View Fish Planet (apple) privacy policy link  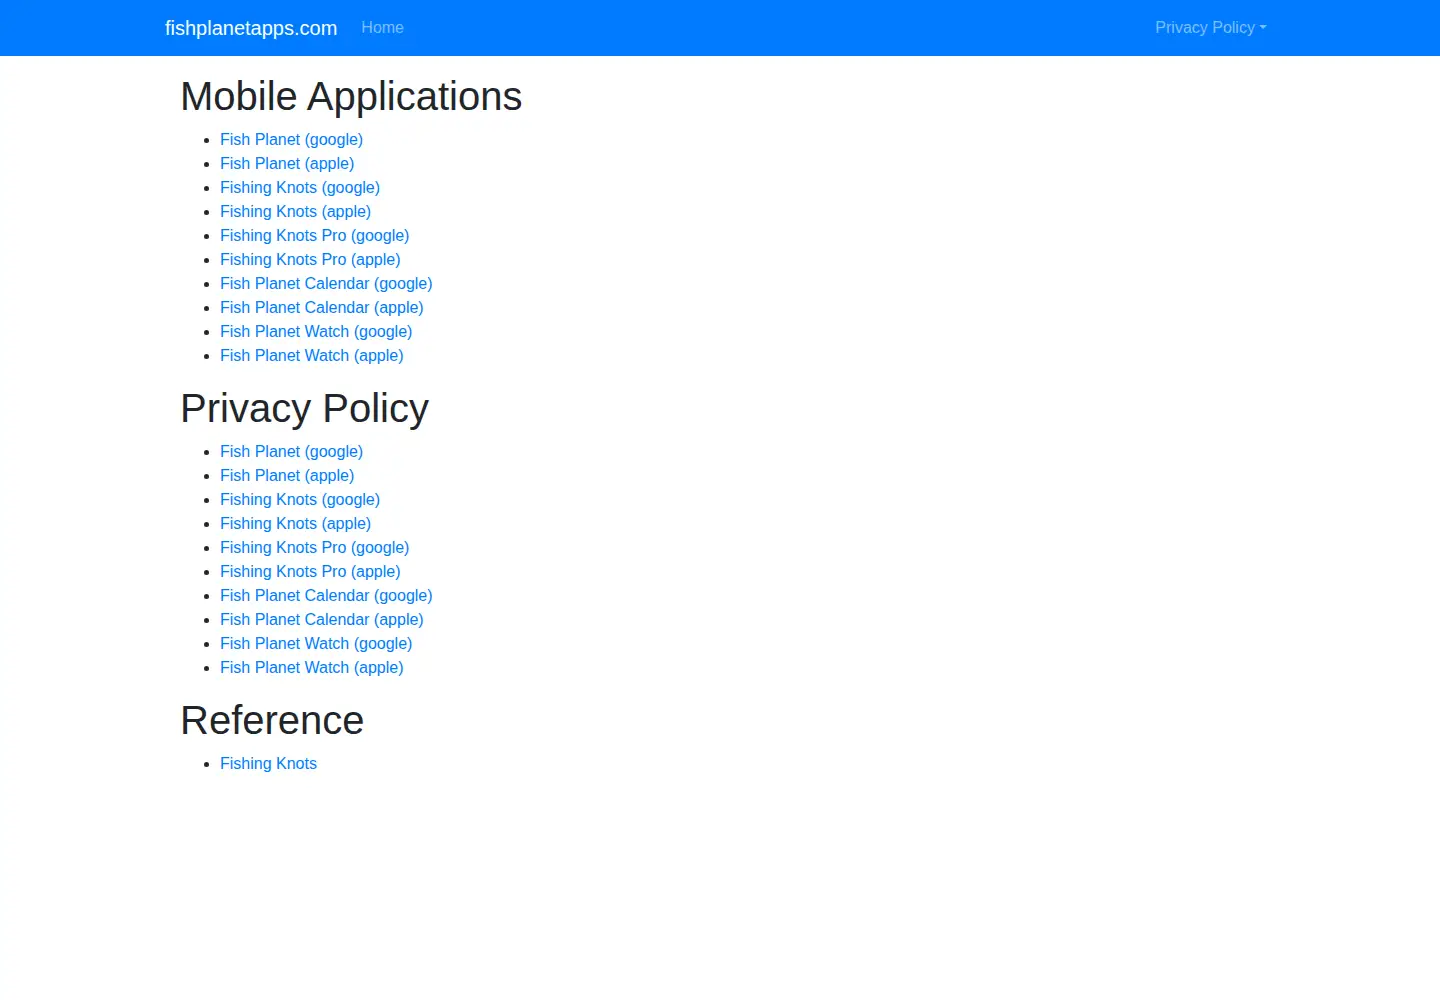pyautogui.click(x=287, y=475)
